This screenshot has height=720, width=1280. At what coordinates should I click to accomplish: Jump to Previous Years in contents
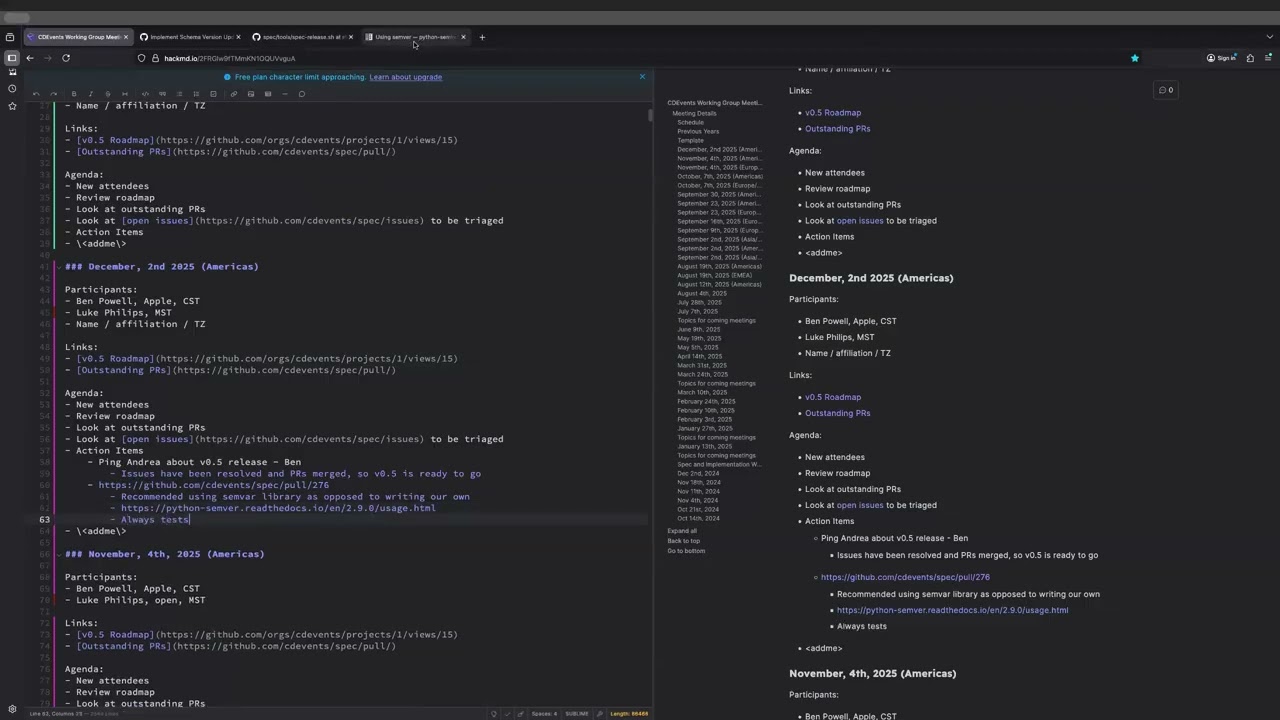click(x=698, y=131)
